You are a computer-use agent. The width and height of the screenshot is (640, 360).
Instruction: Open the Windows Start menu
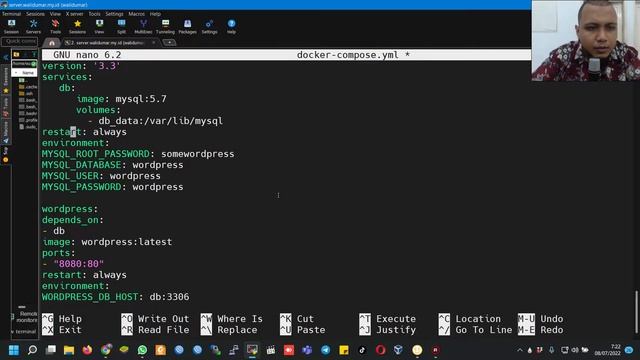click(13, 350)
